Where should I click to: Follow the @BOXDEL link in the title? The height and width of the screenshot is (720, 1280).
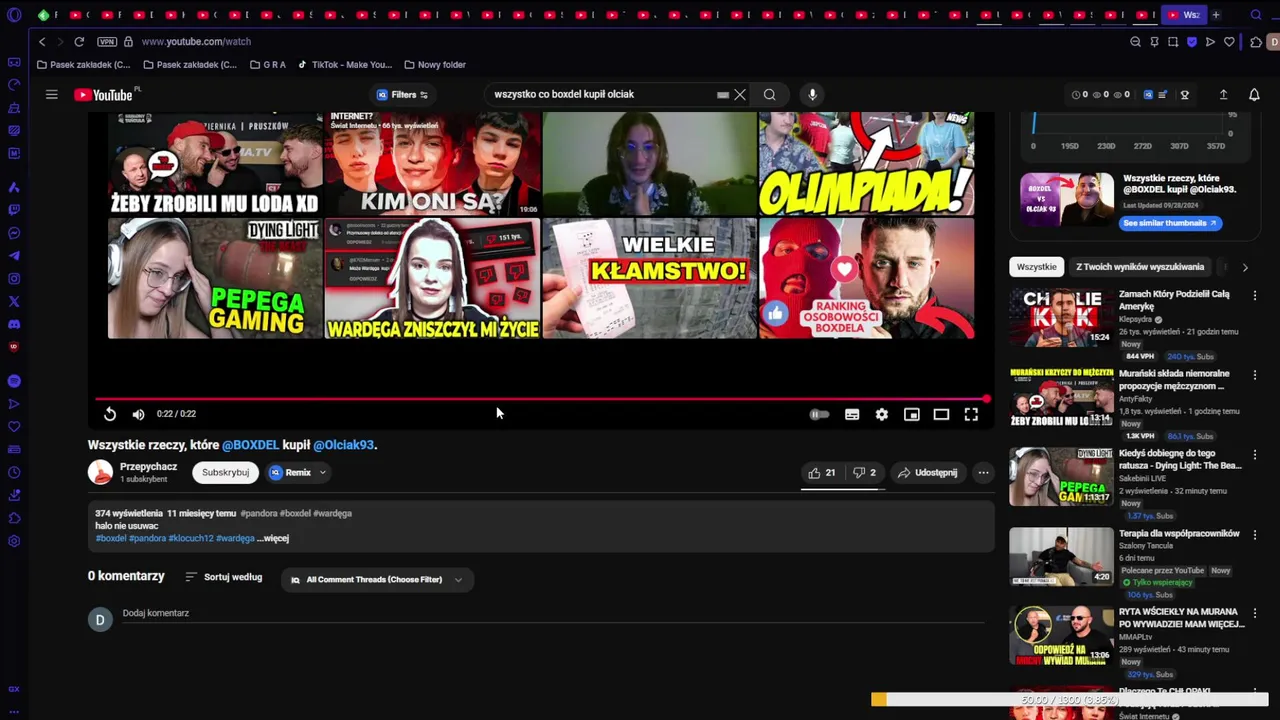tap(250, 445)
